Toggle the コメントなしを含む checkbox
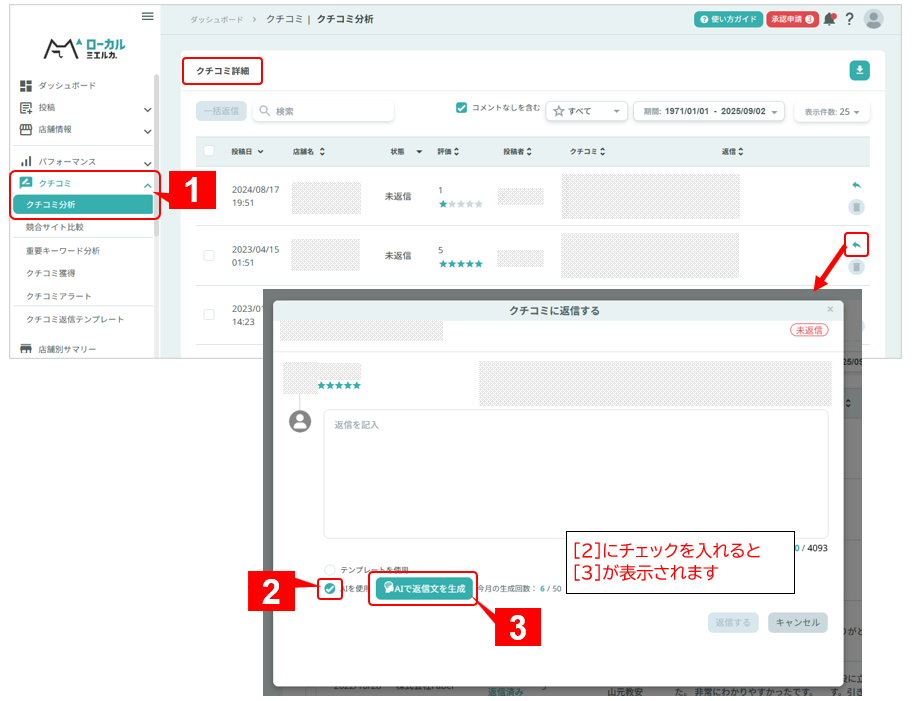 [x=461, y=107]
